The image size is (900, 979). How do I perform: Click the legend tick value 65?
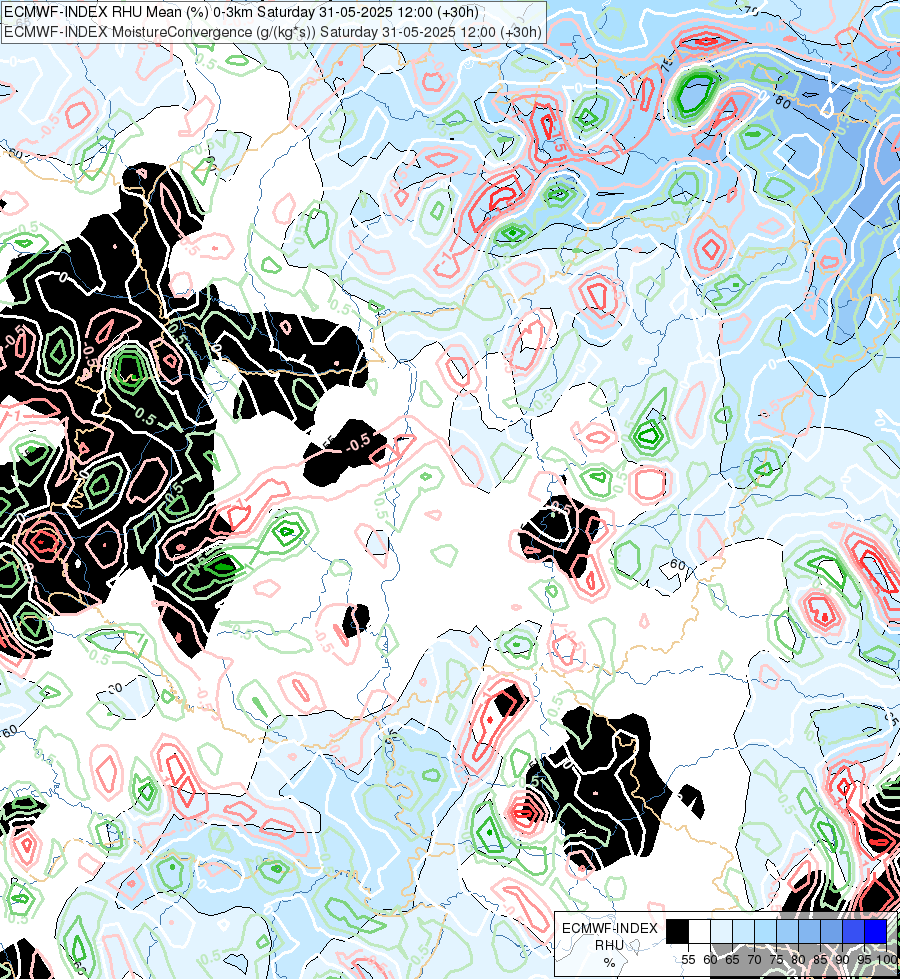coord(732,960)
